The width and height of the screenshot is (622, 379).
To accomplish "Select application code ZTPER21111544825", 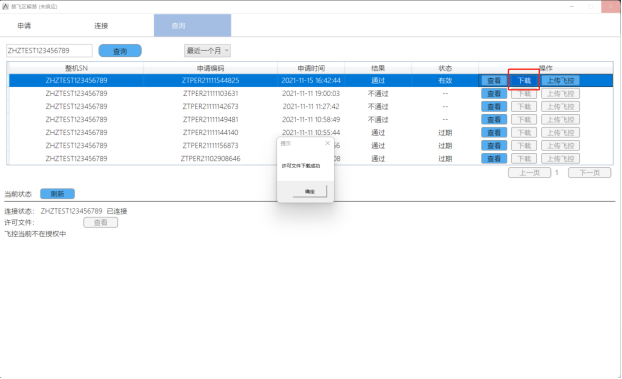I will (210, 81).
